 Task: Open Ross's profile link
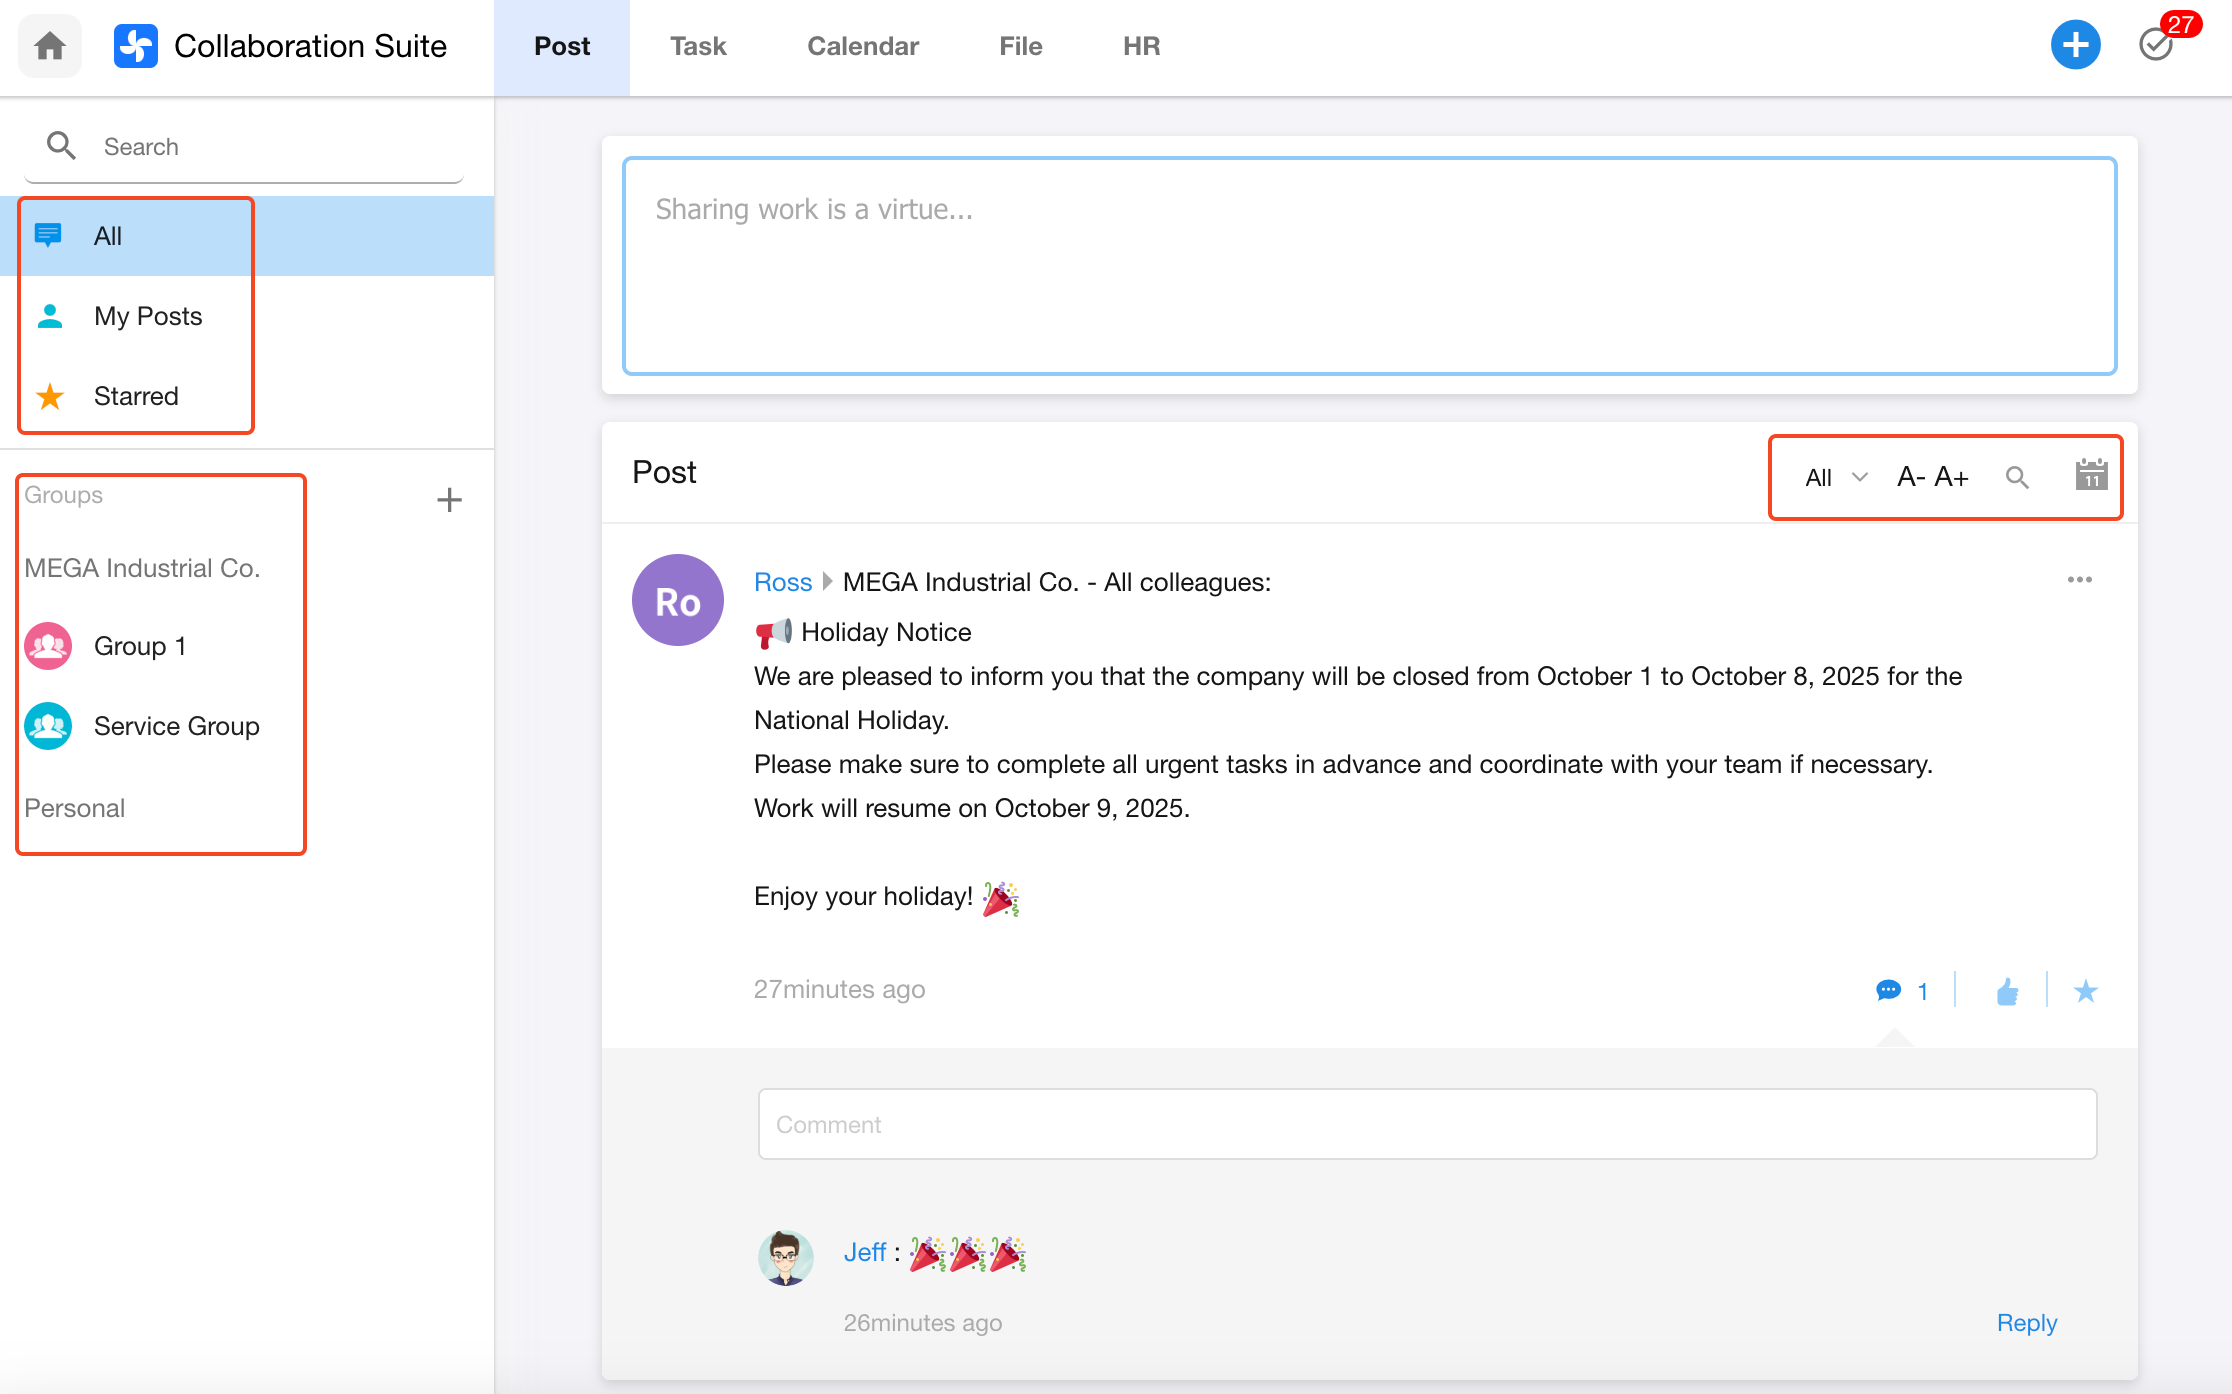pos(782,582)
